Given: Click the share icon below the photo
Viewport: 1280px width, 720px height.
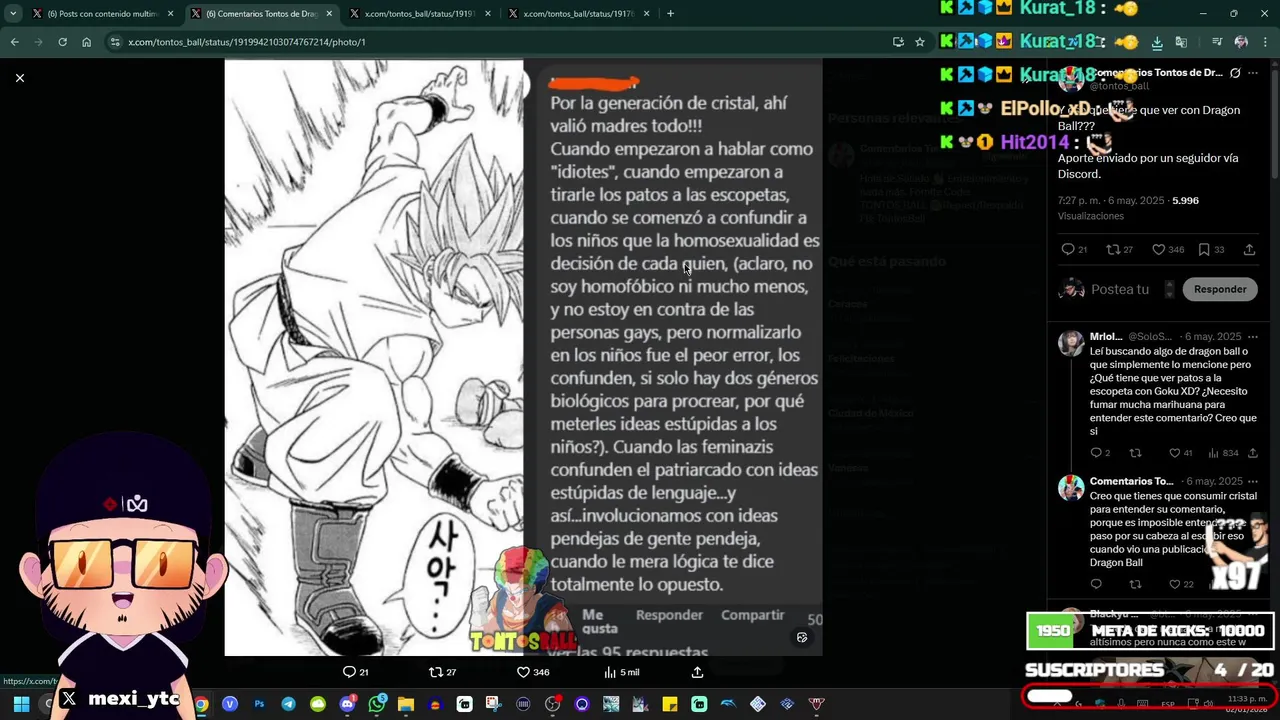Looking at the screenshot, I should coord(697,672).
